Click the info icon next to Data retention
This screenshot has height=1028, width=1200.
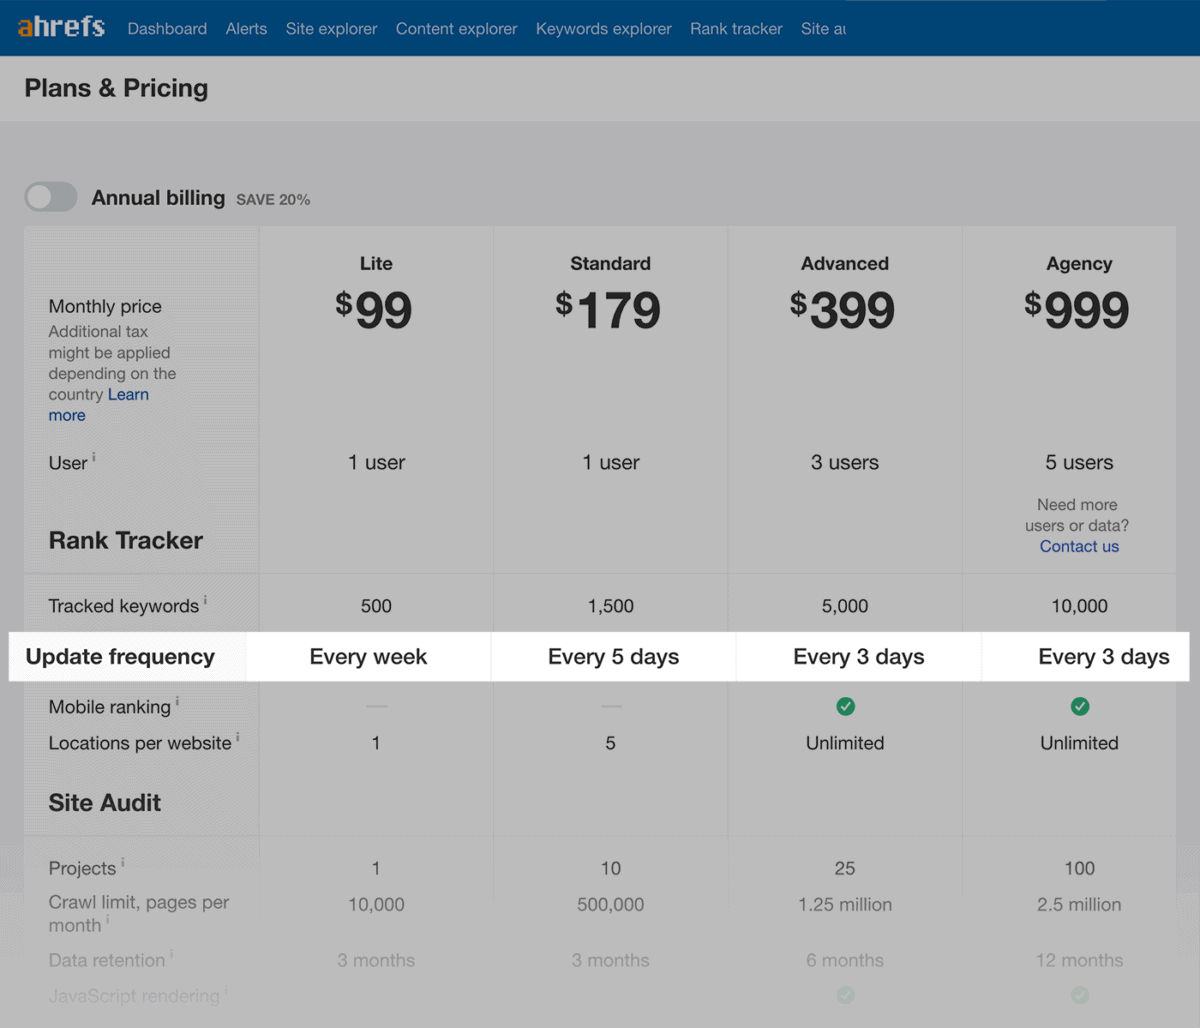click(x=171, y=955)
